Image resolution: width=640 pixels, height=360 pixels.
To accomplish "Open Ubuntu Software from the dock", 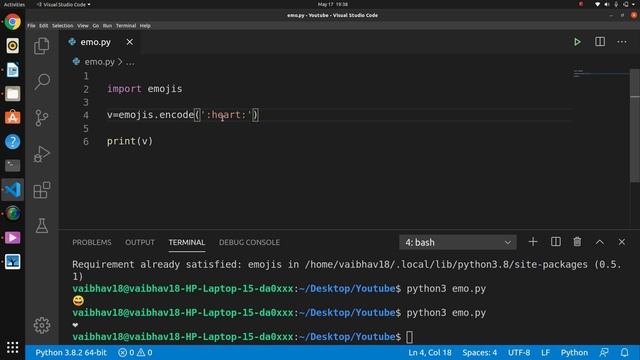I will point(13,118).
